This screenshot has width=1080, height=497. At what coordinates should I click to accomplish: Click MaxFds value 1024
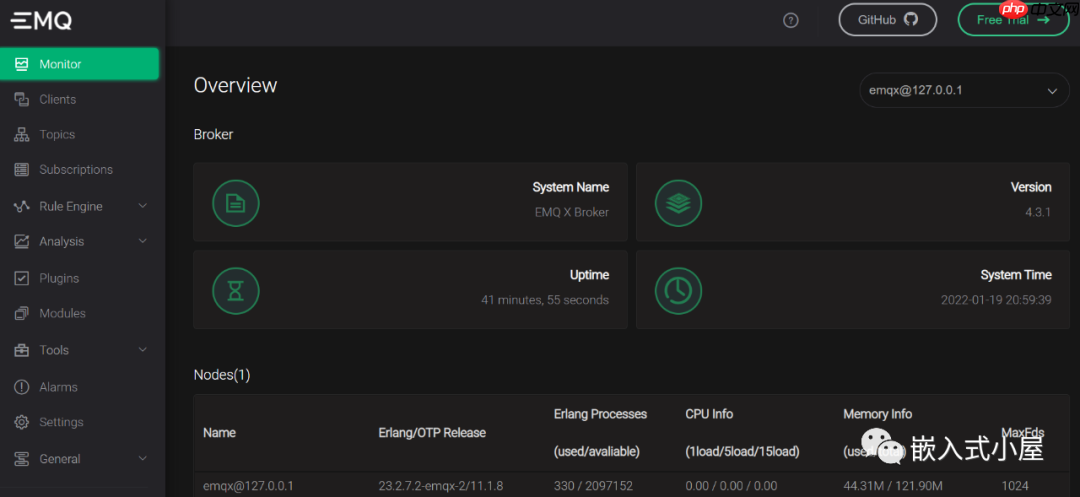[1015, 486]
